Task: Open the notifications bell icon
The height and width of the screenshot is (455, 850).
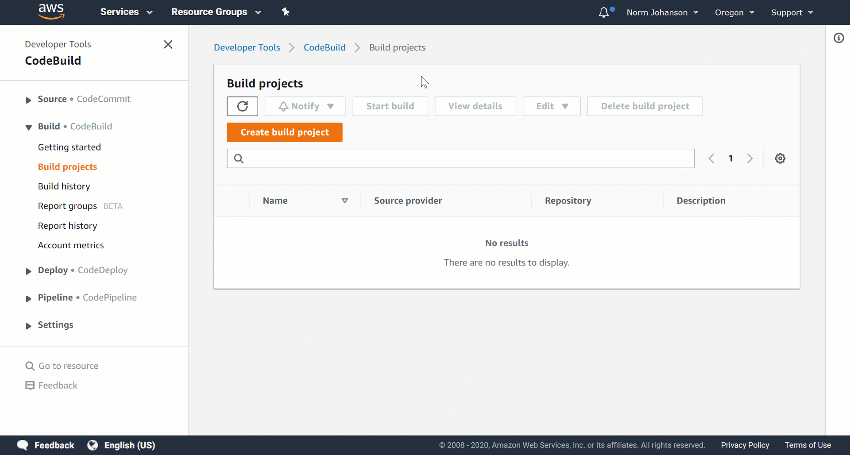Action: tap(604, 12)
